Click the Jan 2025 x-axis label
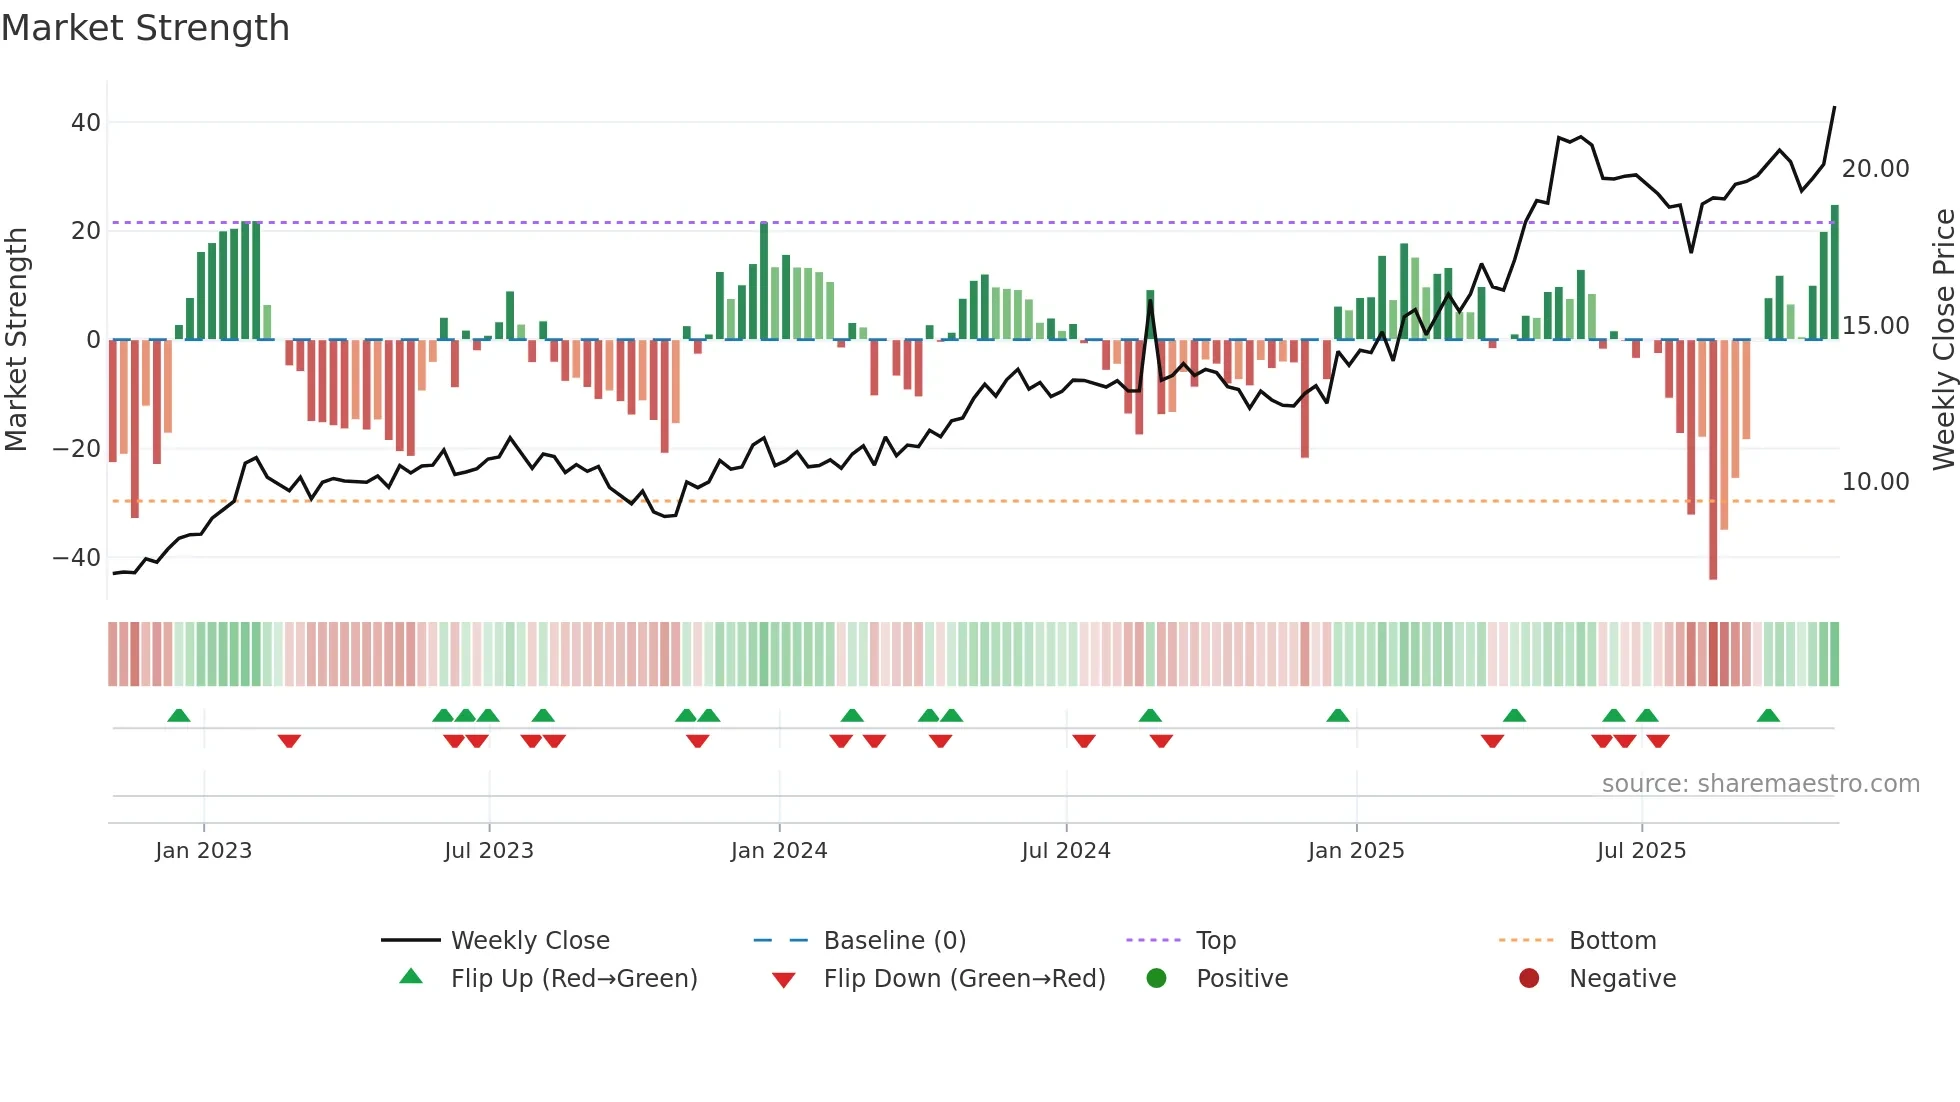The height and width of the screenshot is (1102, 1960). pos(1356,851)
